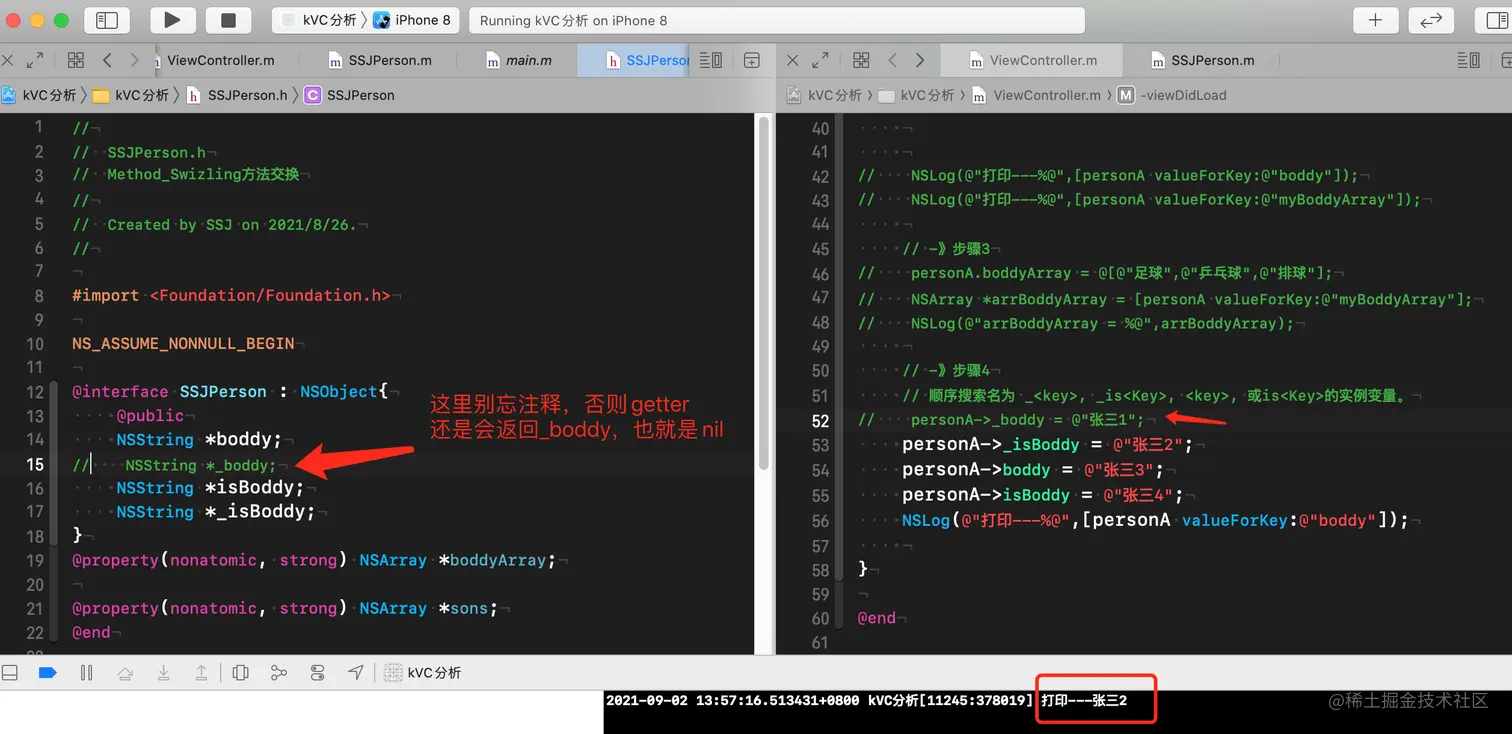Open SSJPerson.h breadcrumb in jump bar

coord(237,95)
